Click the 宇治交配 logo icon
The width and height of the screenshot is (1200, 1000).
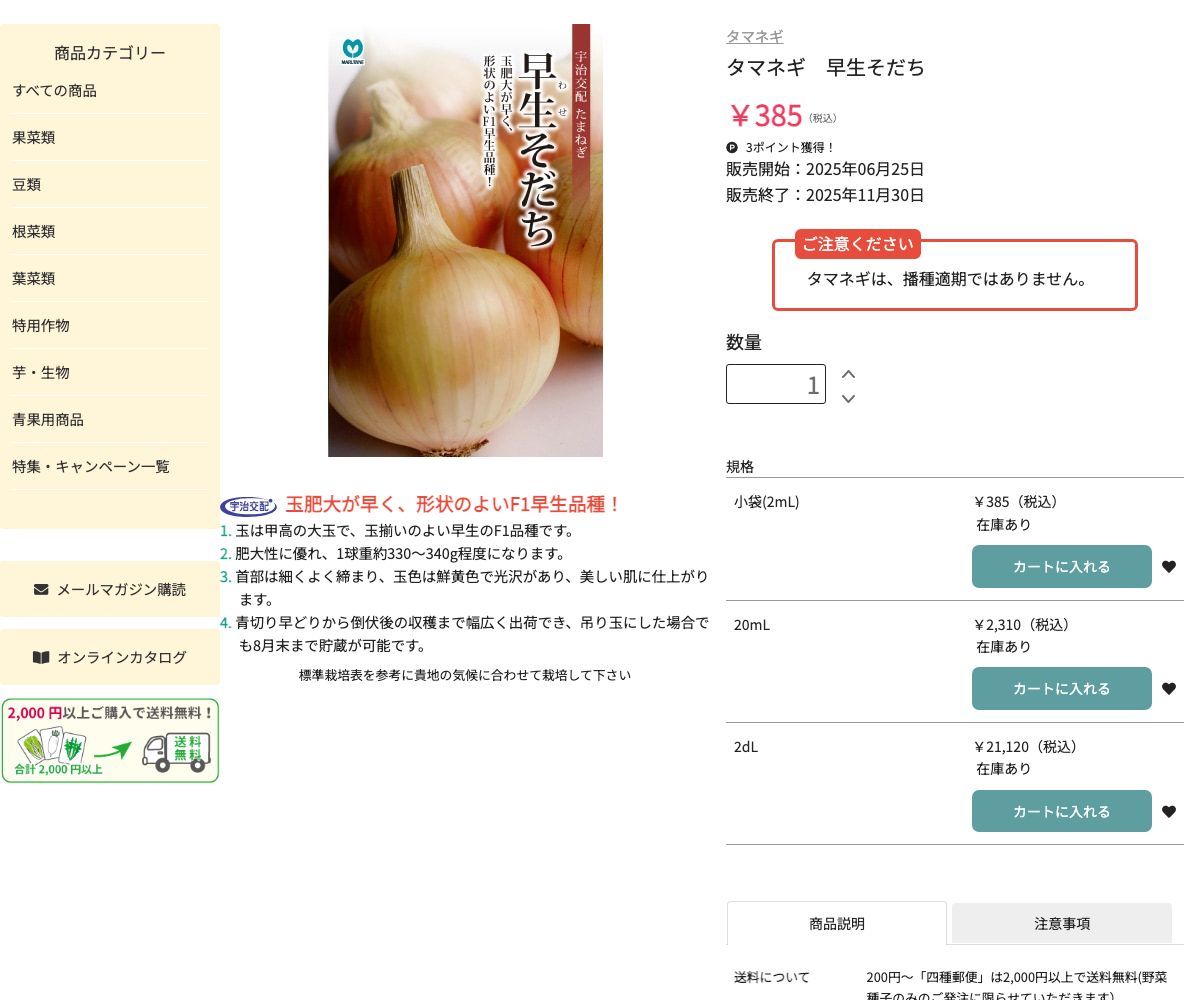pos(248,506)
